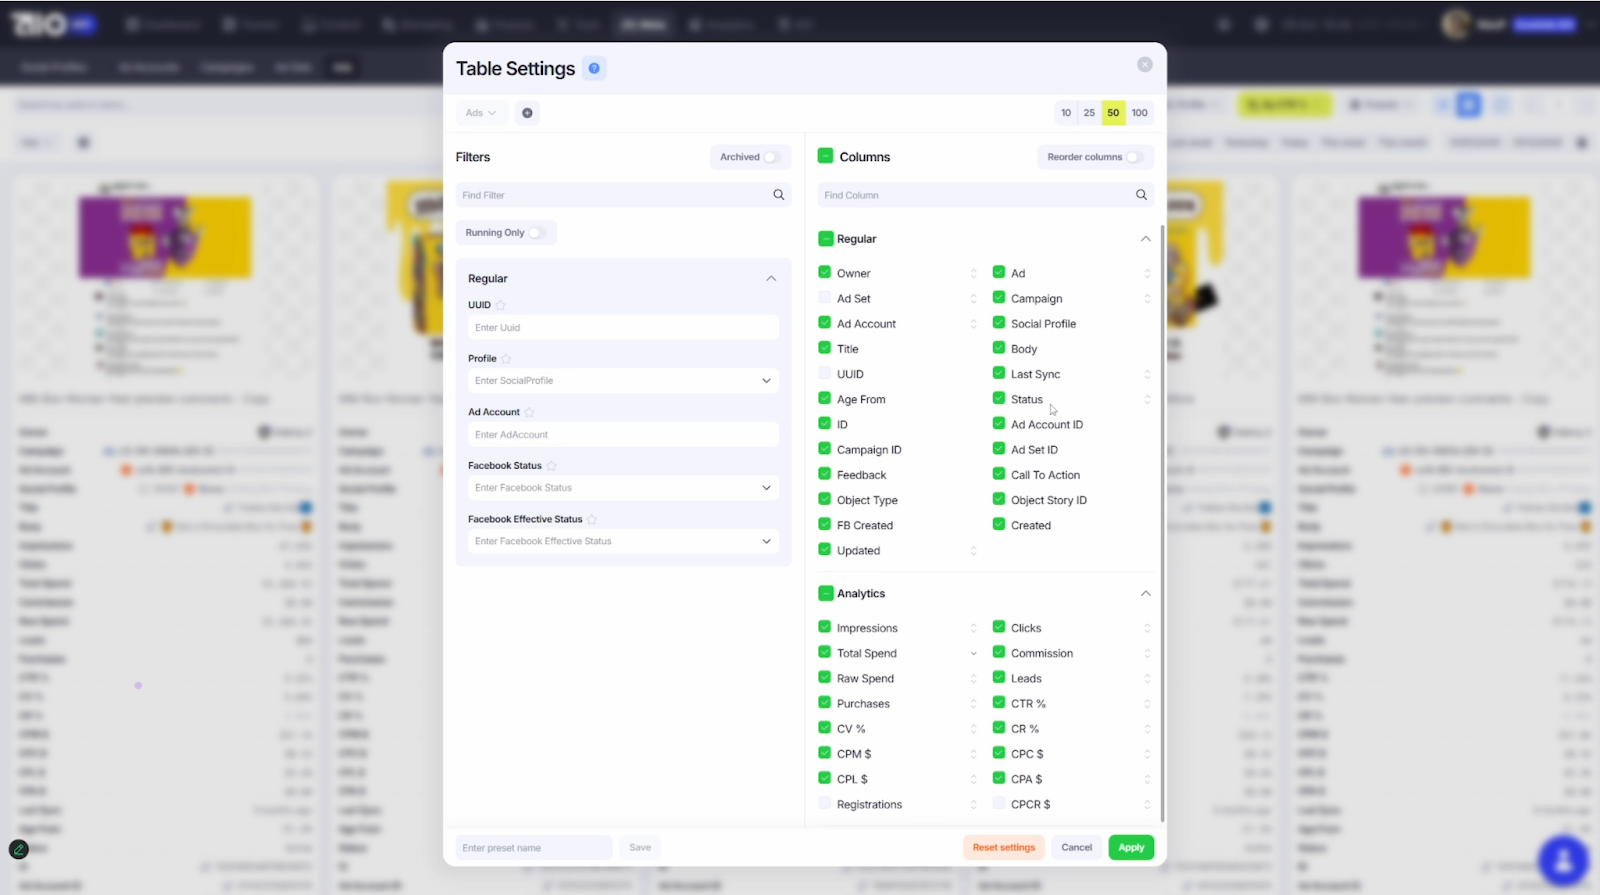Click the search icon in Find Filter
The width and height of the screenshot is (1600, 895).
[x=778, y=195]
